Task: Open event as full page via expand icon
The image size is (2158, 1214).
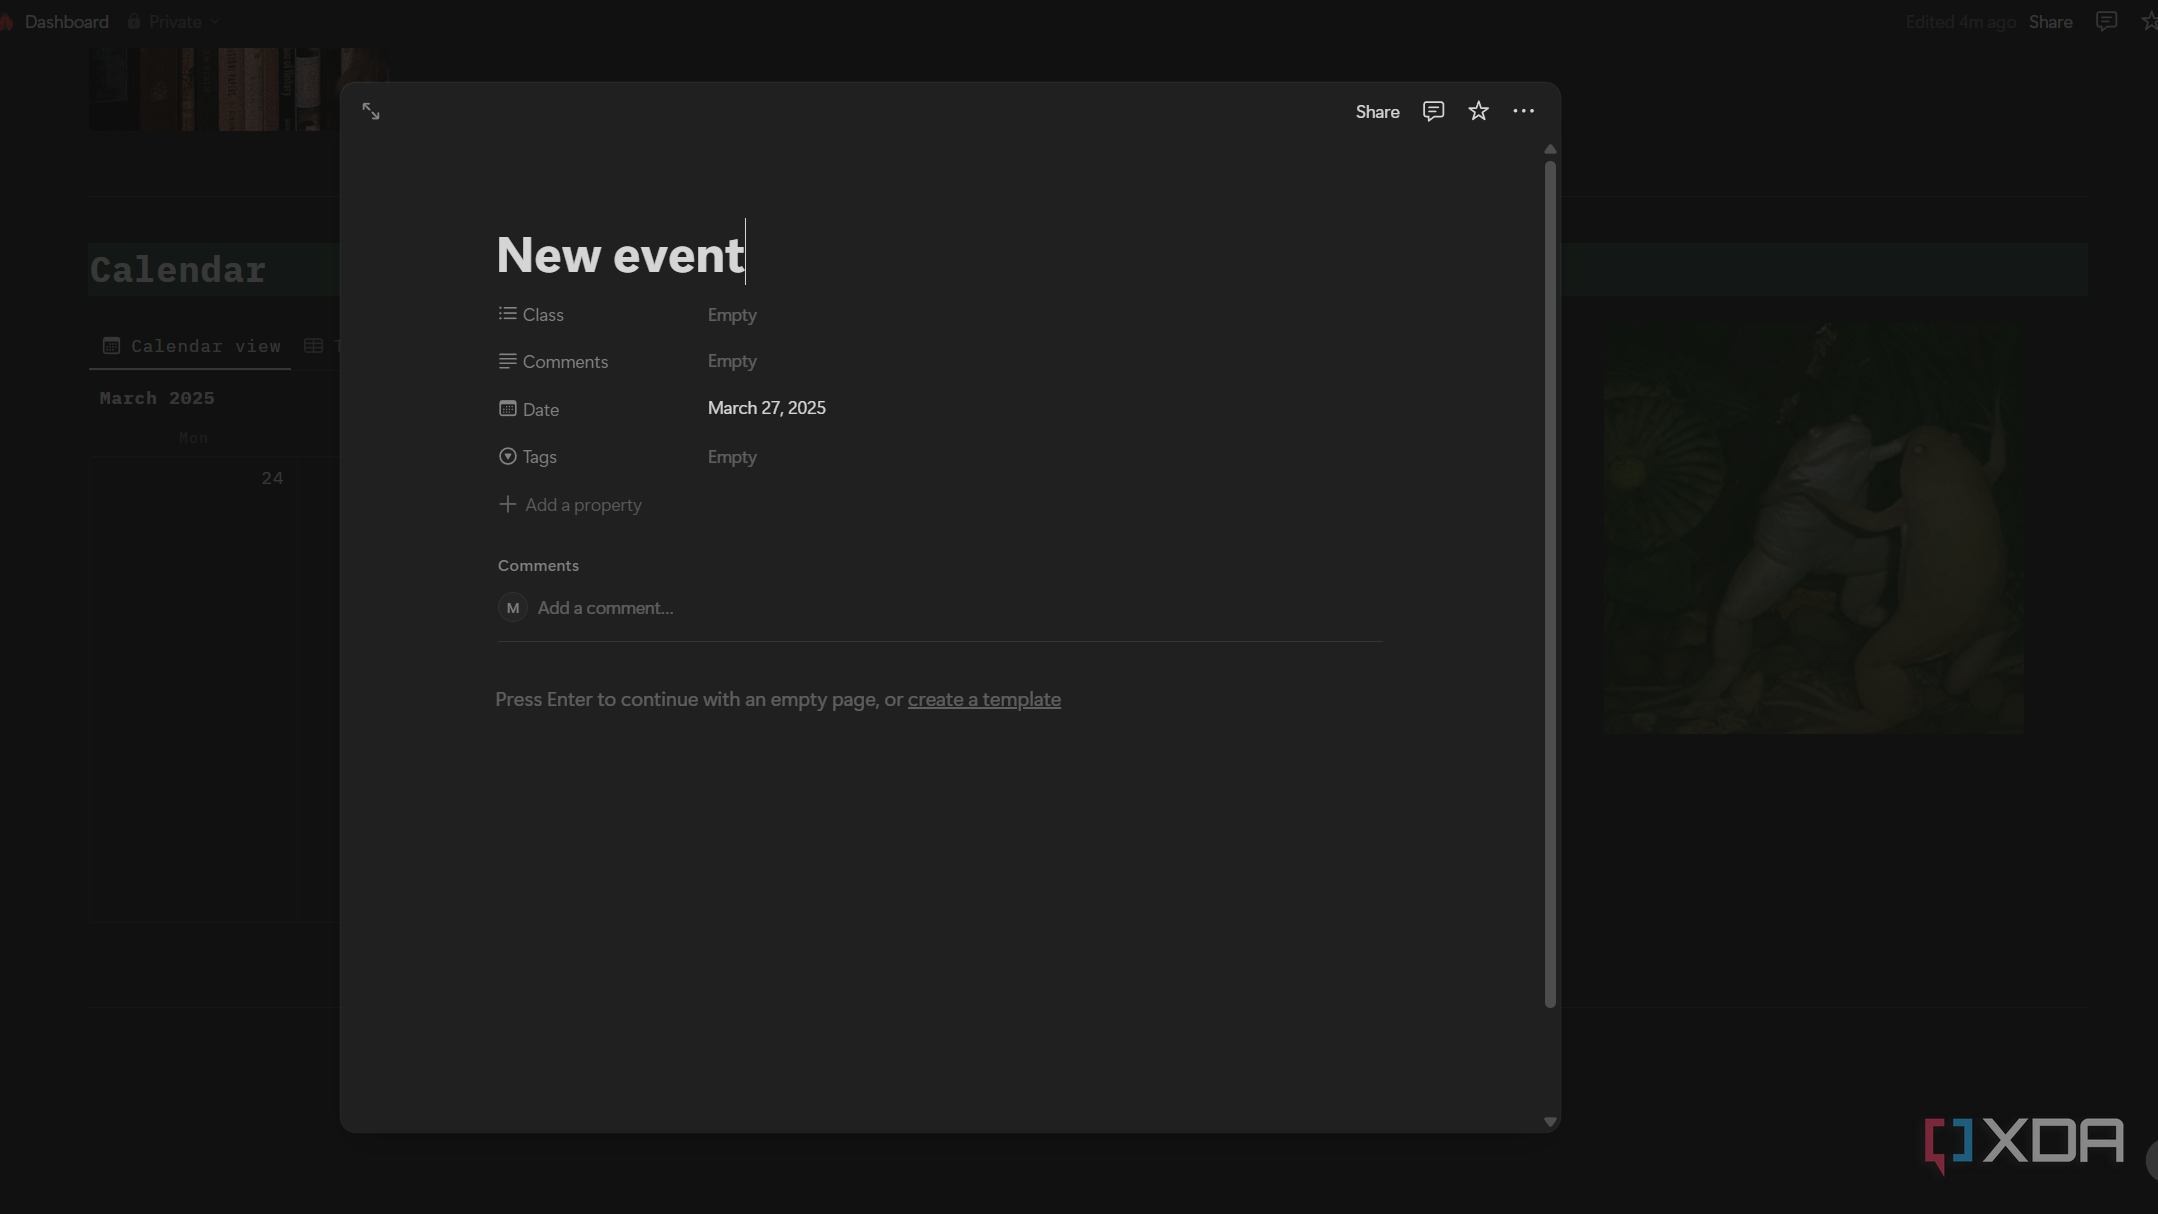Action: [371, 111]
